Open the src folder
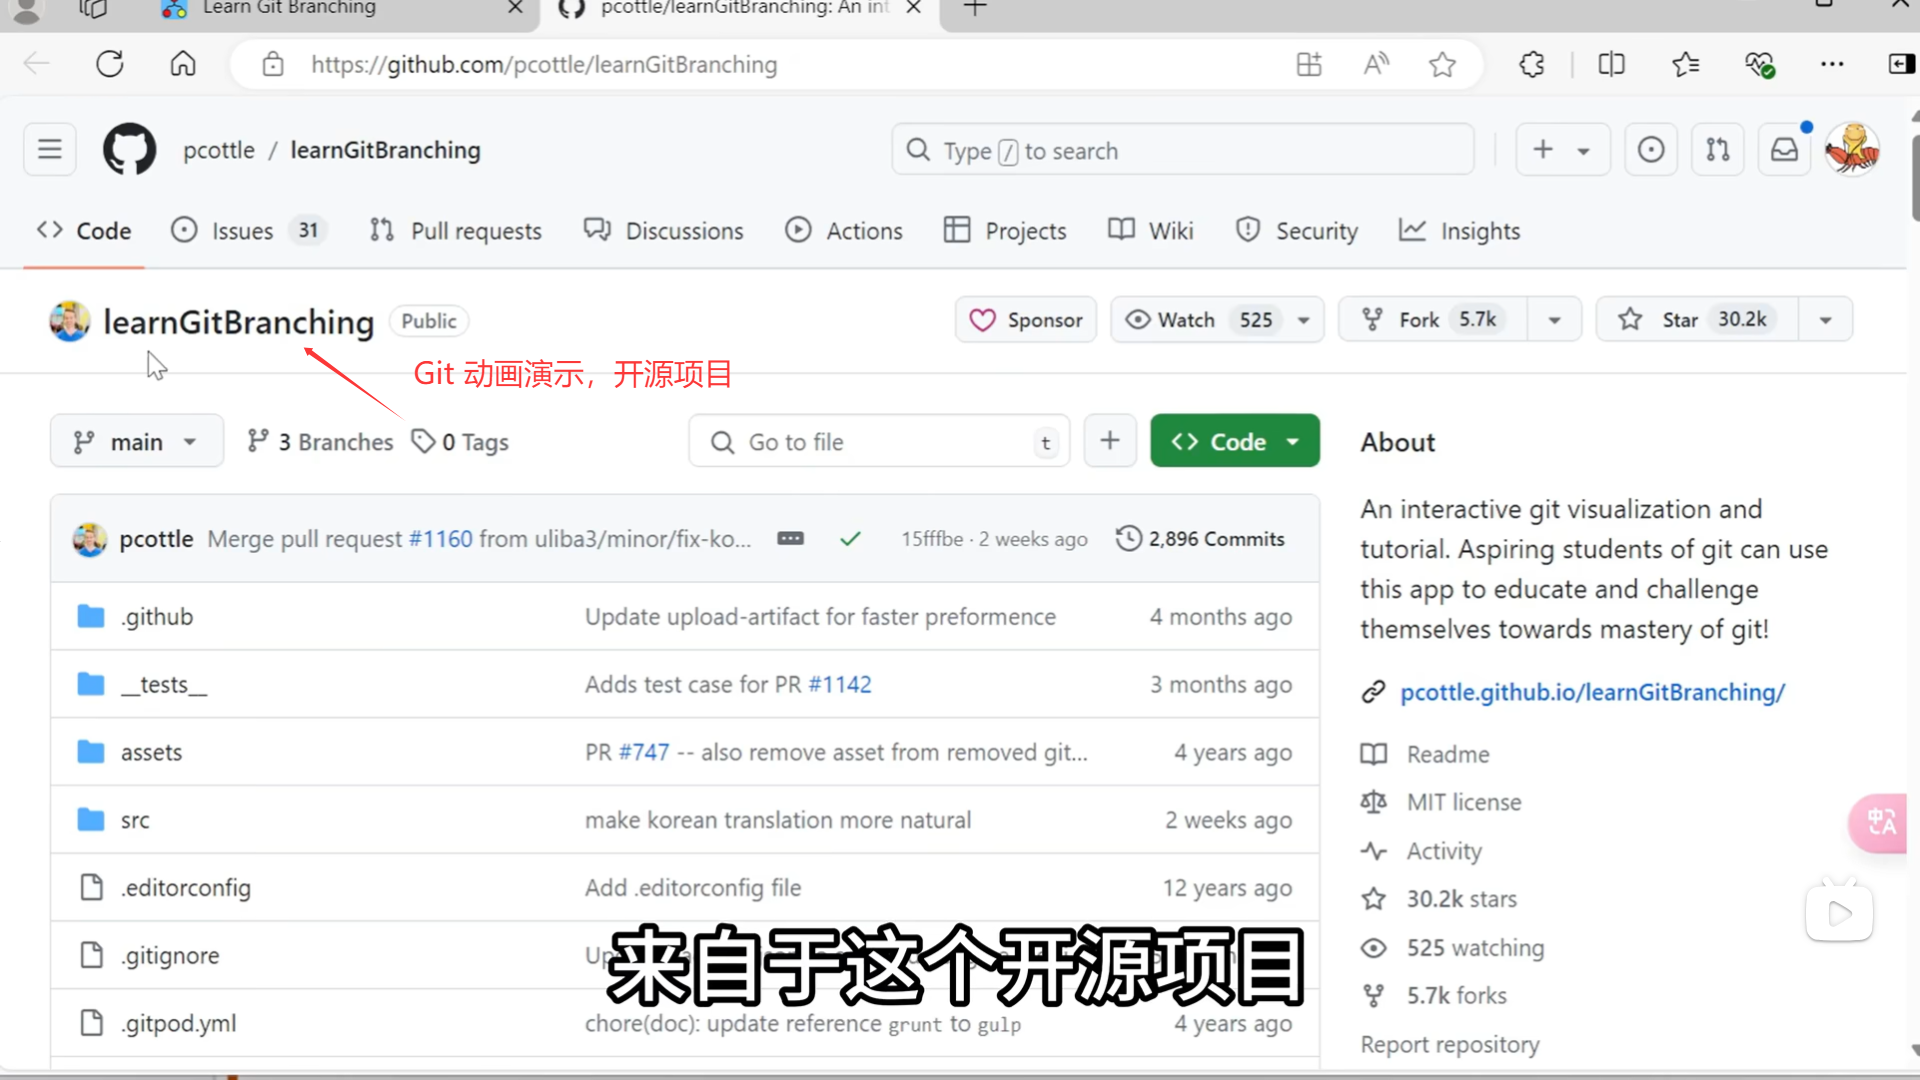 point(135,820)
